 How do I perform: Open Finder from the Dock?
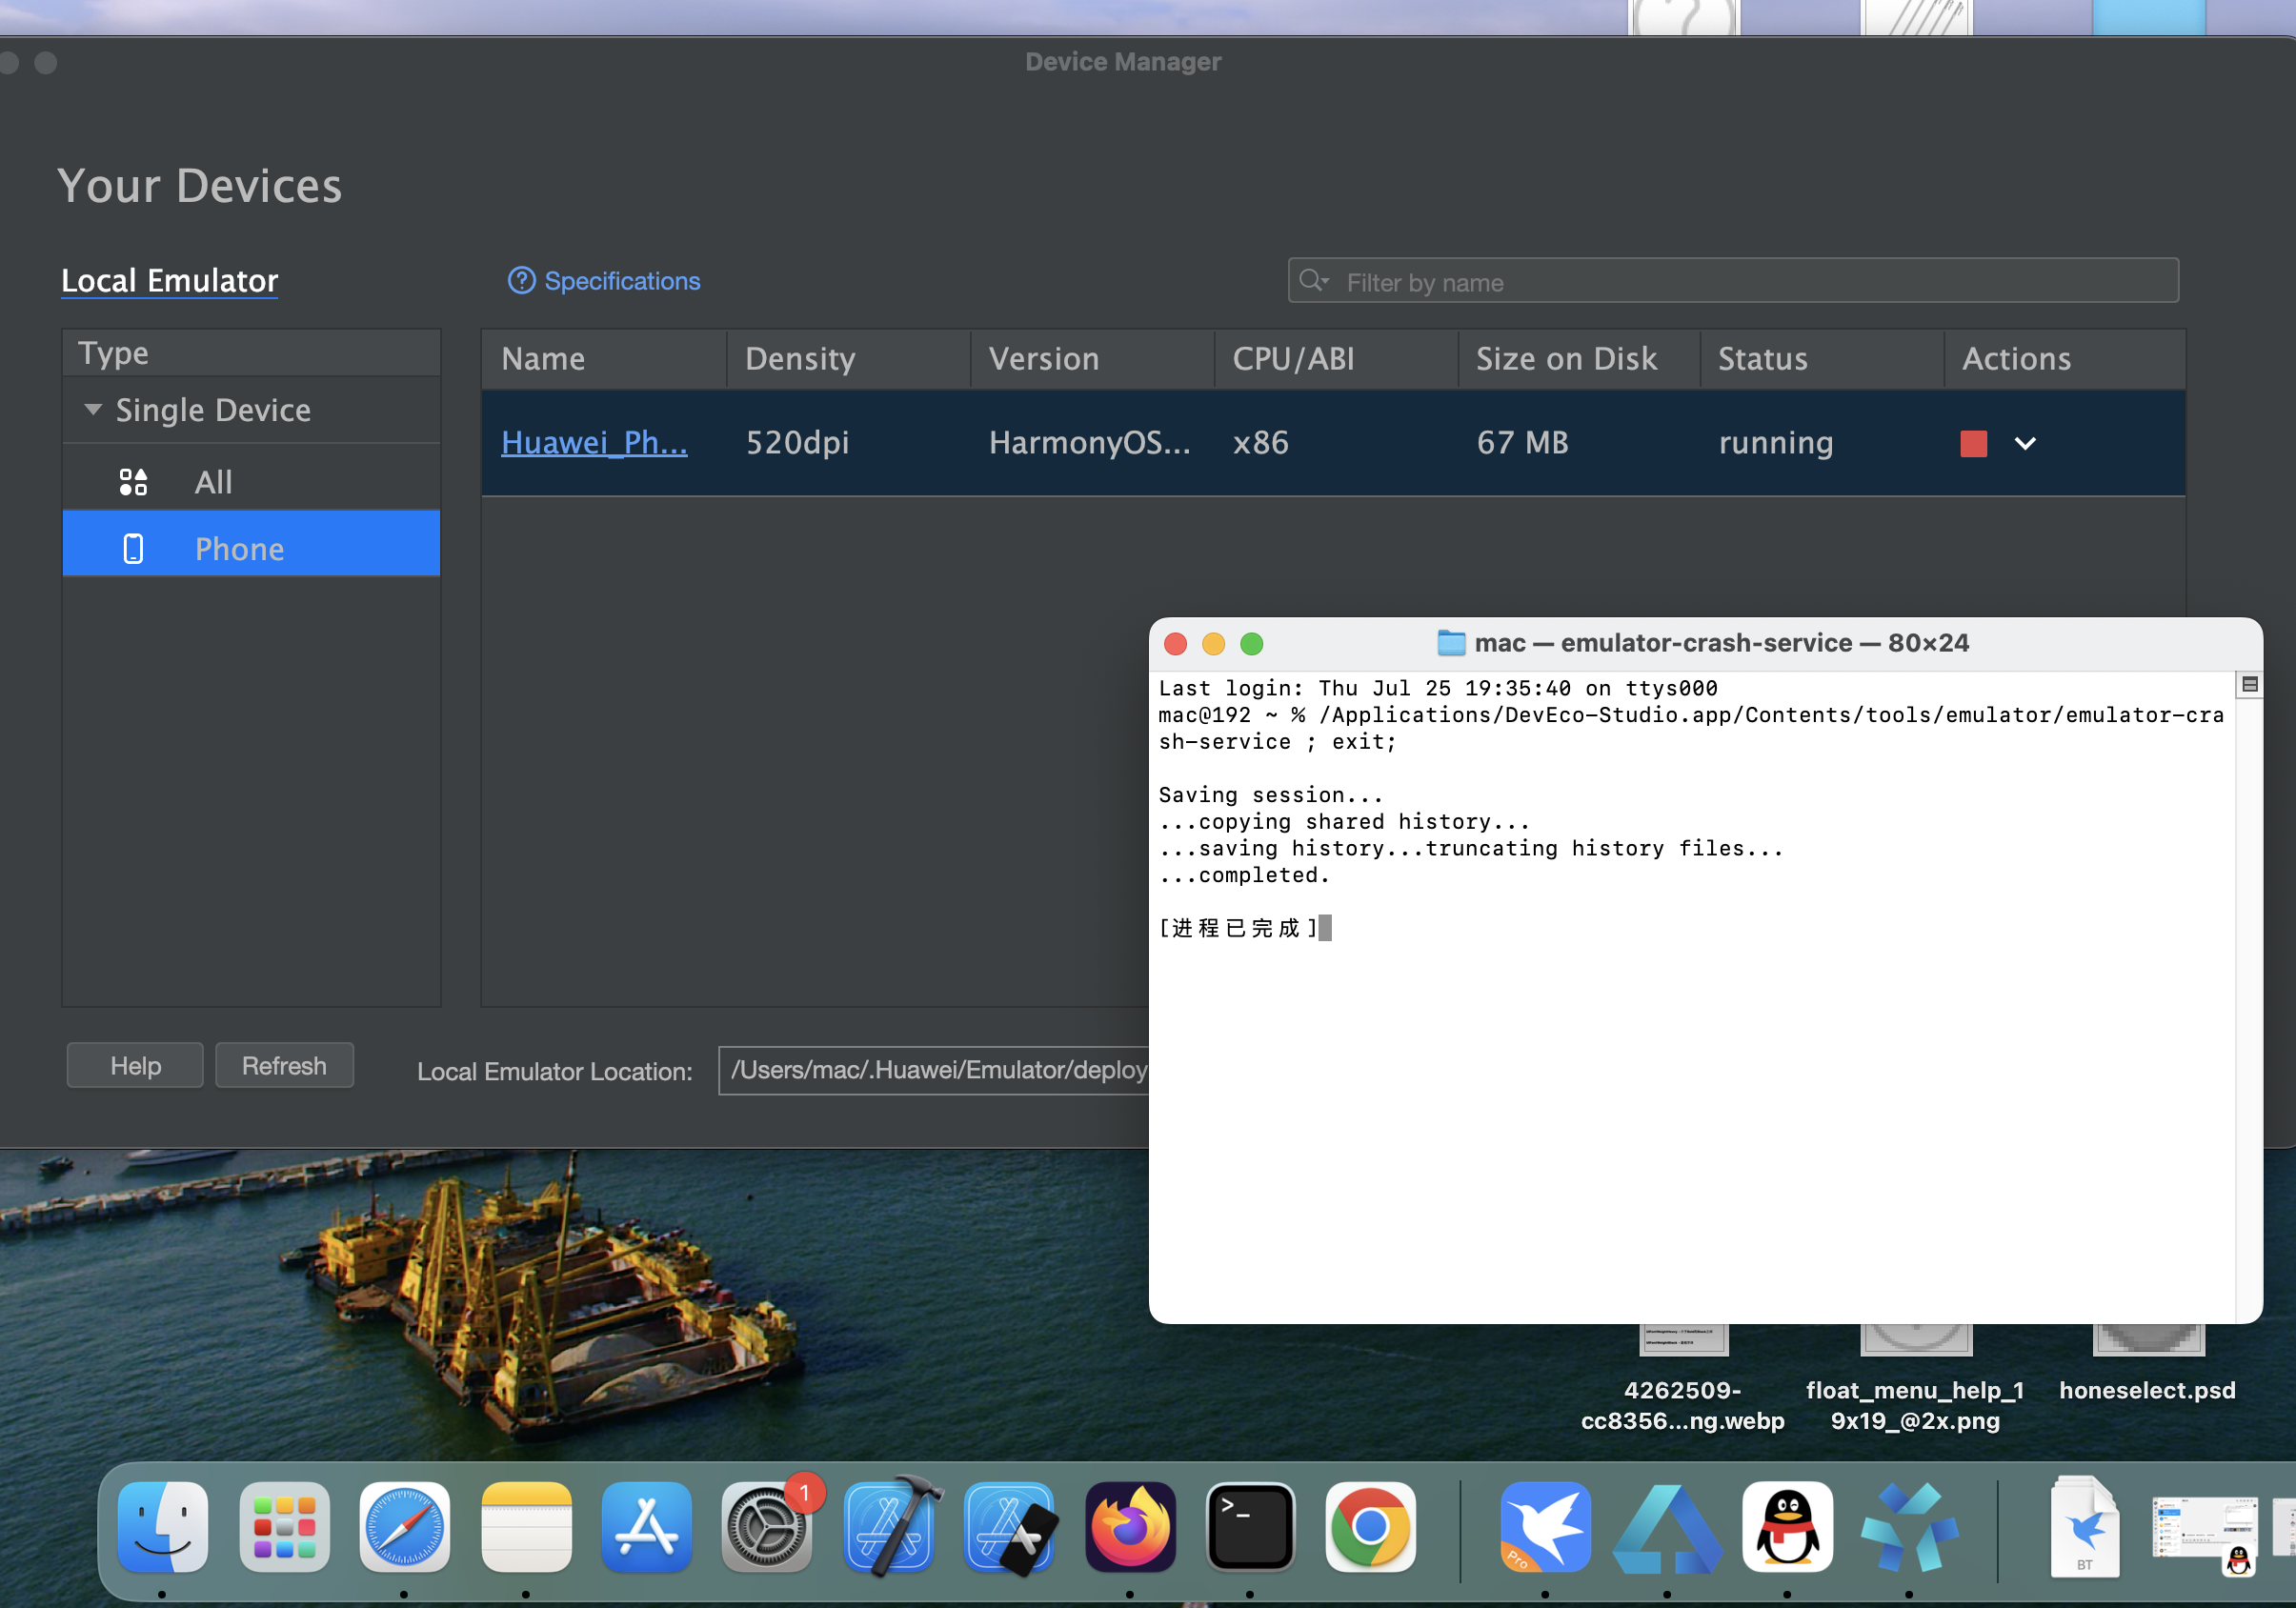pyautogui.click(x=163, y=1526)
